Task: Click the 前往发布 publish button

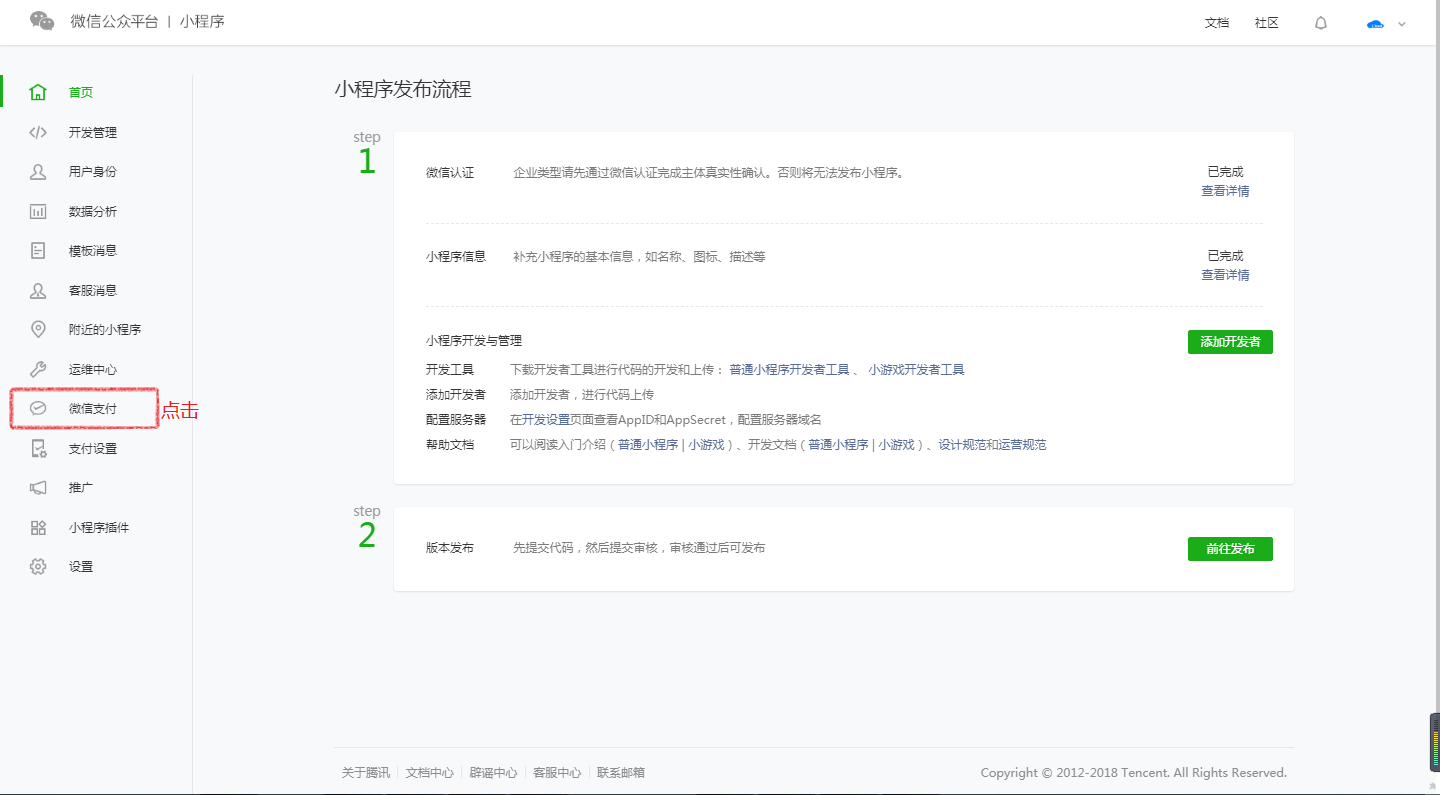Action: 1230,548
